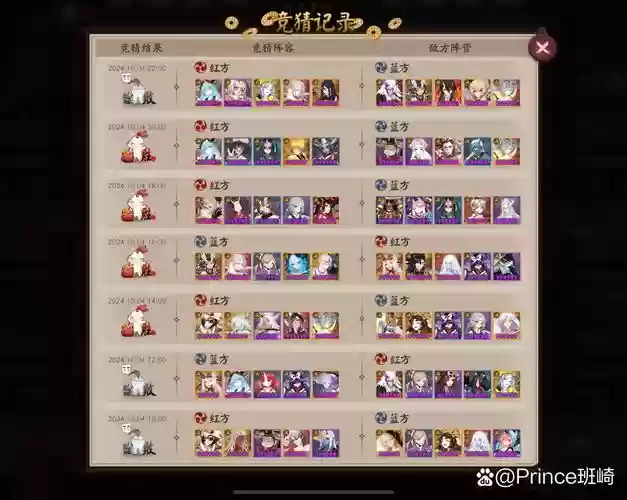Open the red-haired shikigami portrait in the 12:00 blue lineup
Viewport: 627px width, 500px height.
pyautogui.click(x=267, y=384)
